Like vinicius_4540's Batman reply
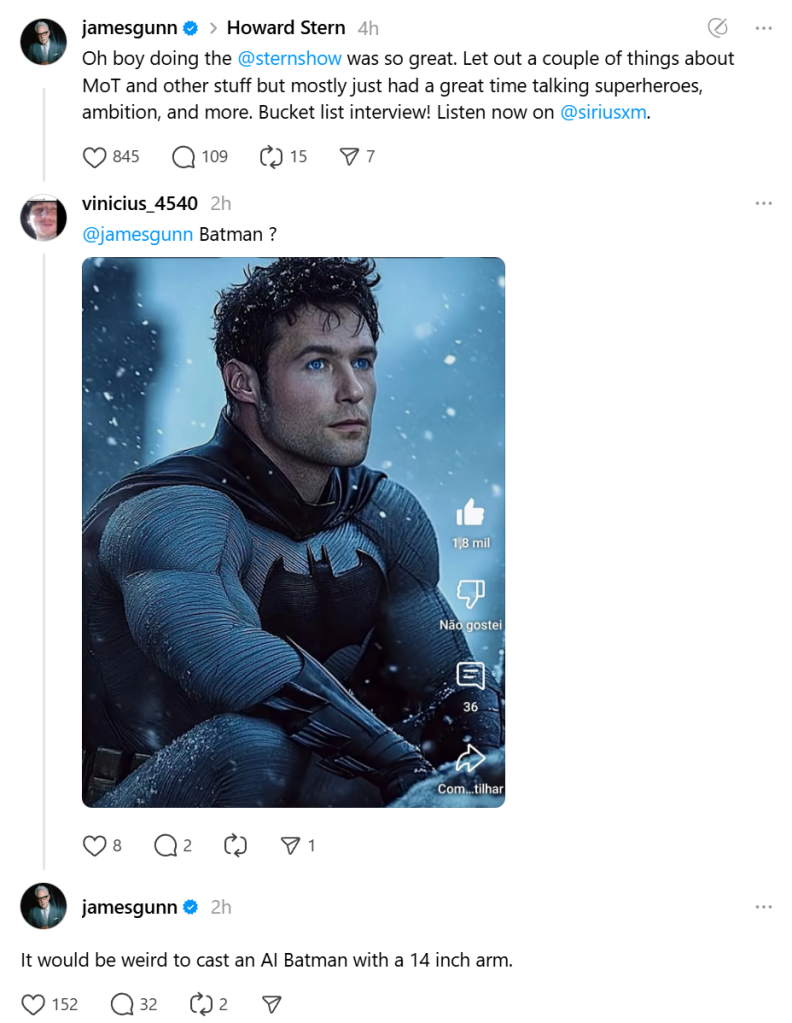792x1023 pixels. point(94,846)
